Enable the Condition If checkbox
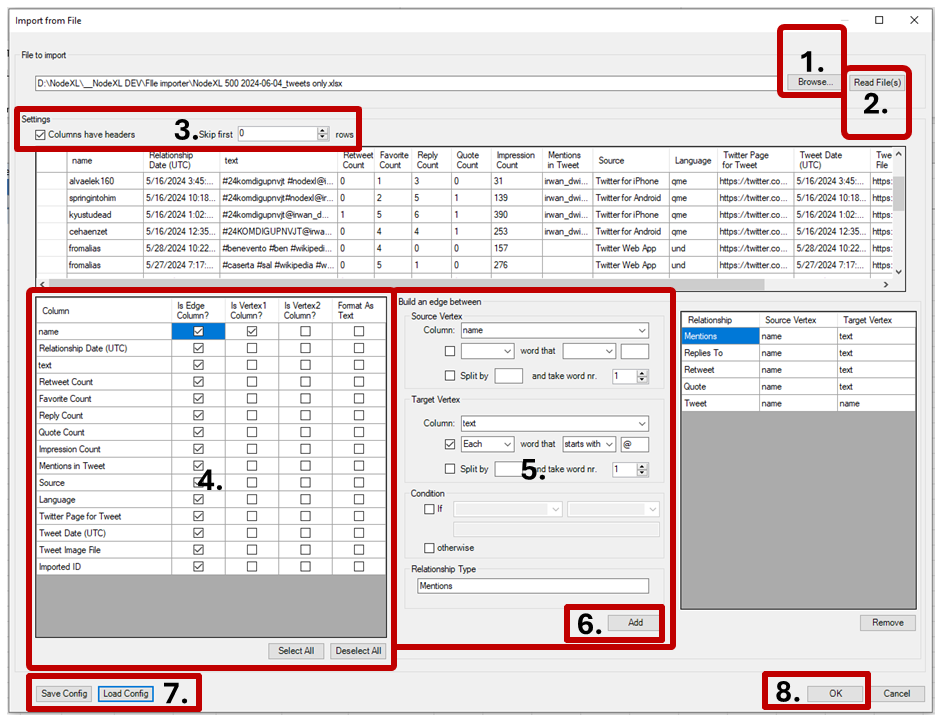Image resolution: width=942 pixels, height=720 pixels. [x=430, y=509]
